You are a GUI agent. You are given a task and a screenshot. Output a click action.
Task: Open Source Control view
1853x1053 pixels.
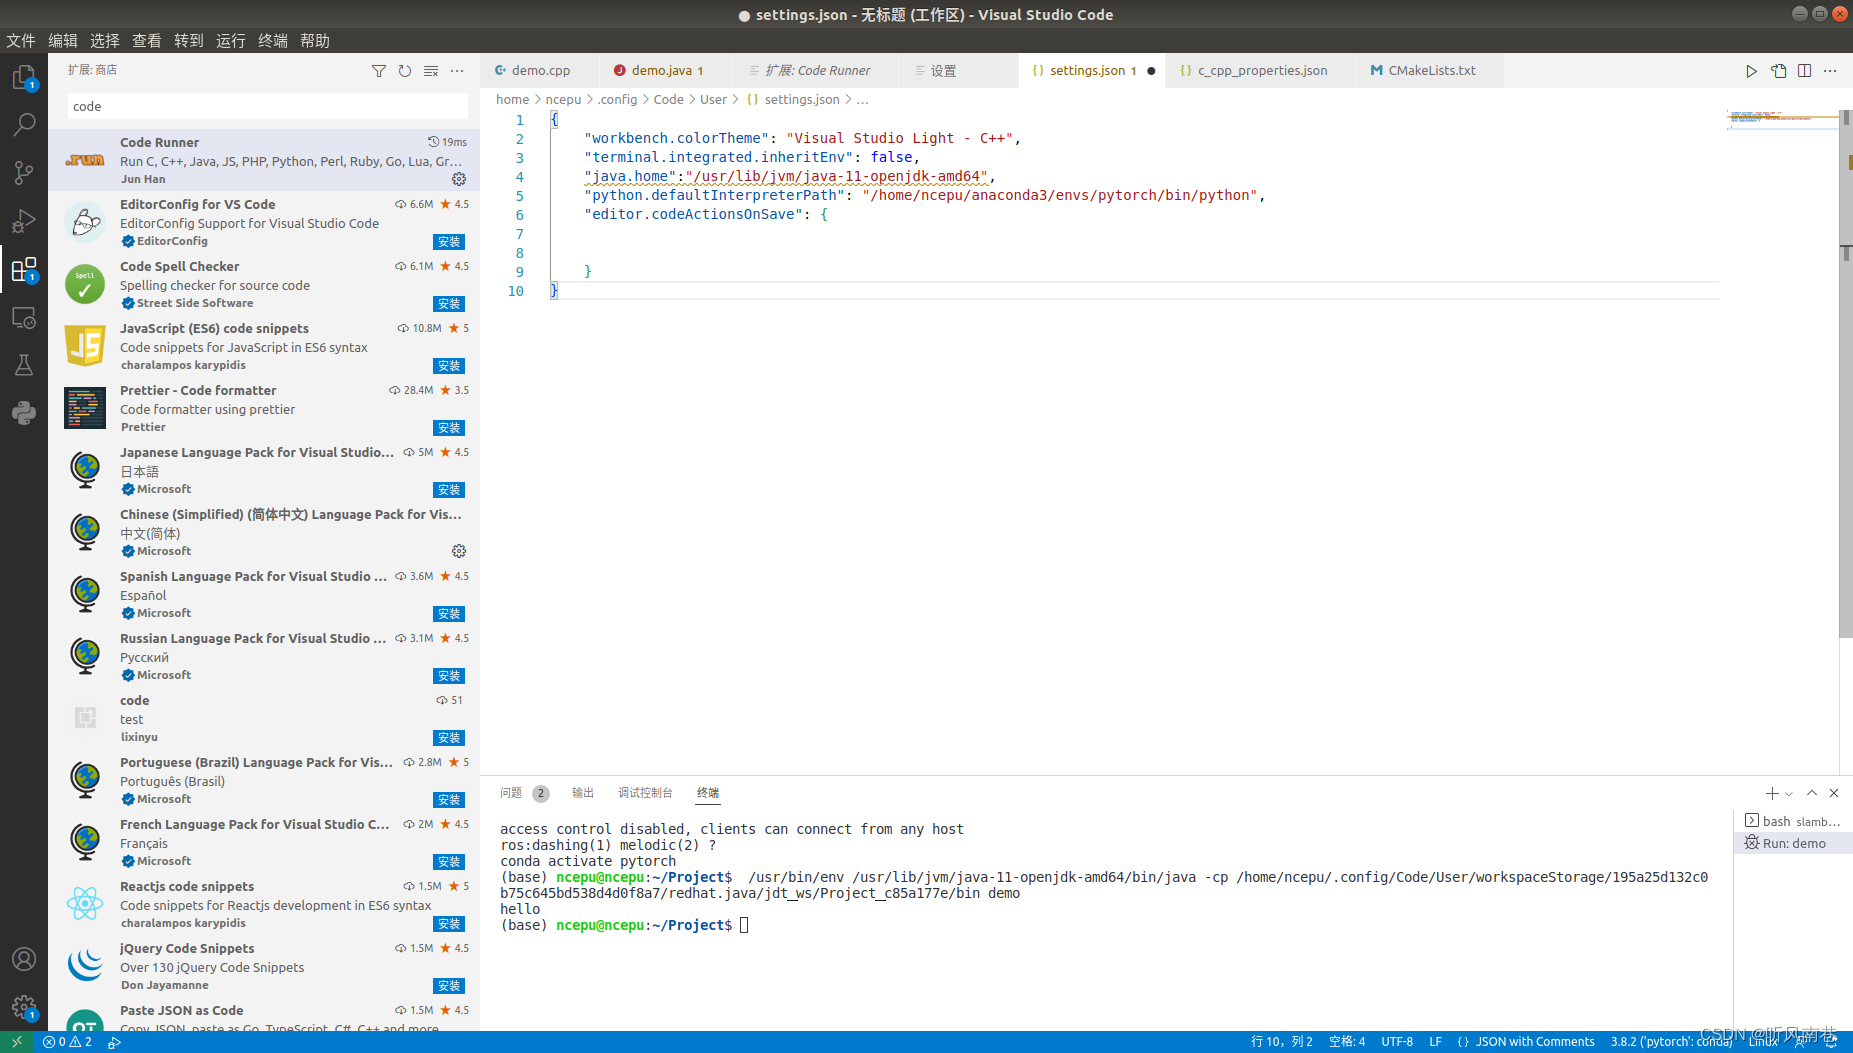pyautogui.click(x=24, y=173)
